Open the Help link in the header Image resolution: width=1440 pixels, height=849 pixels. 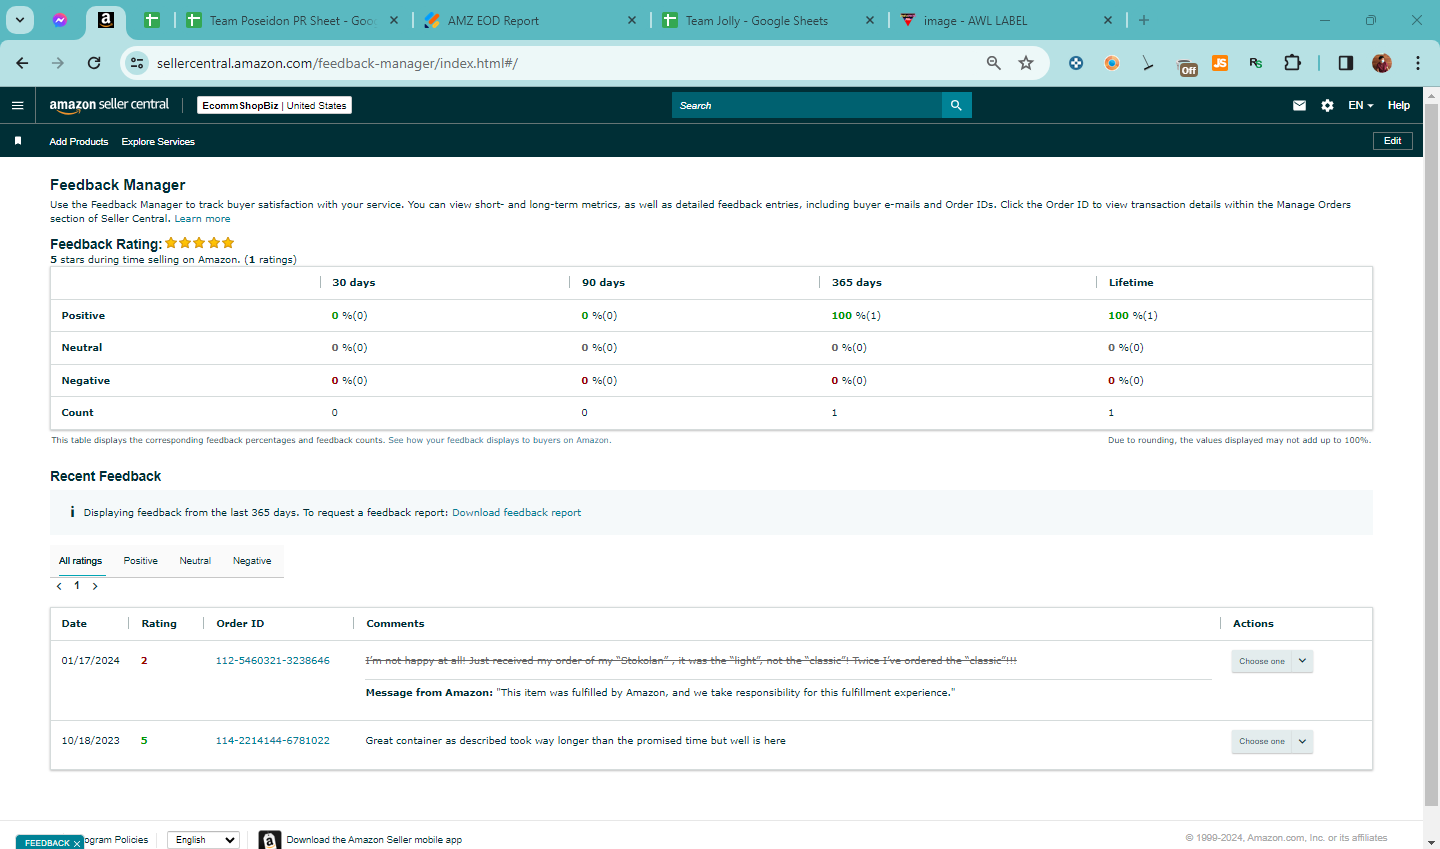1399,105
